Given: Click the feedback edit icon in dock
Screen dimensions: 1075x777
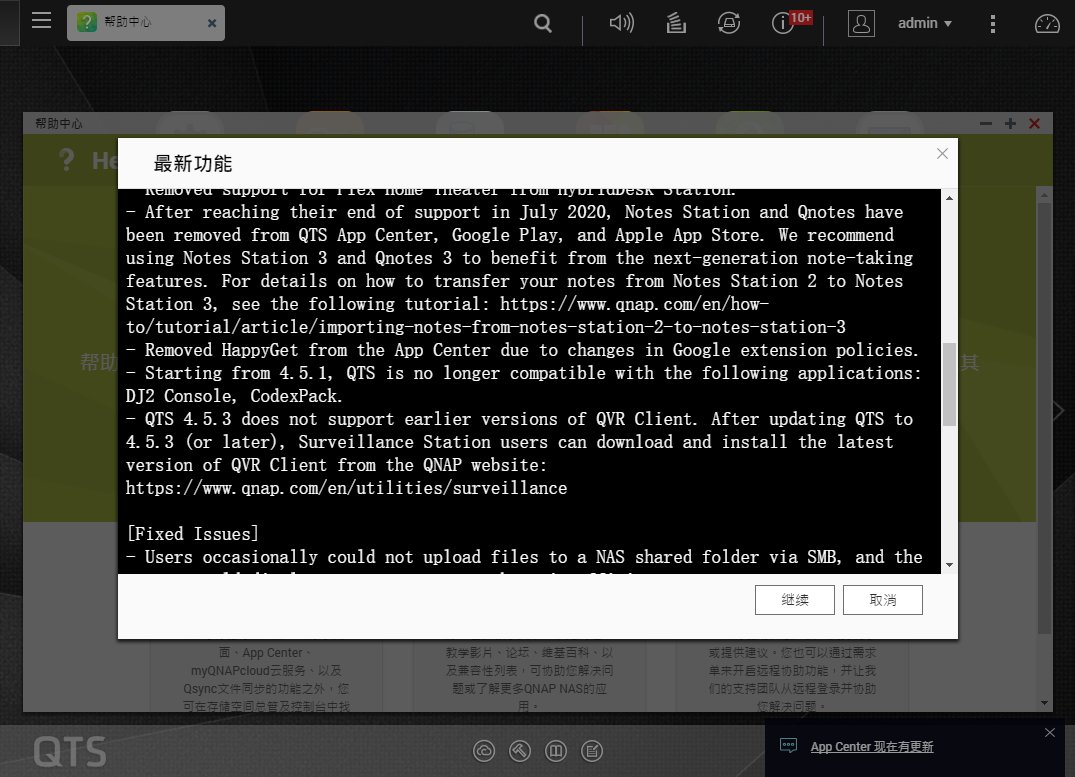Looking at the screenshot, I should (592, 751).
